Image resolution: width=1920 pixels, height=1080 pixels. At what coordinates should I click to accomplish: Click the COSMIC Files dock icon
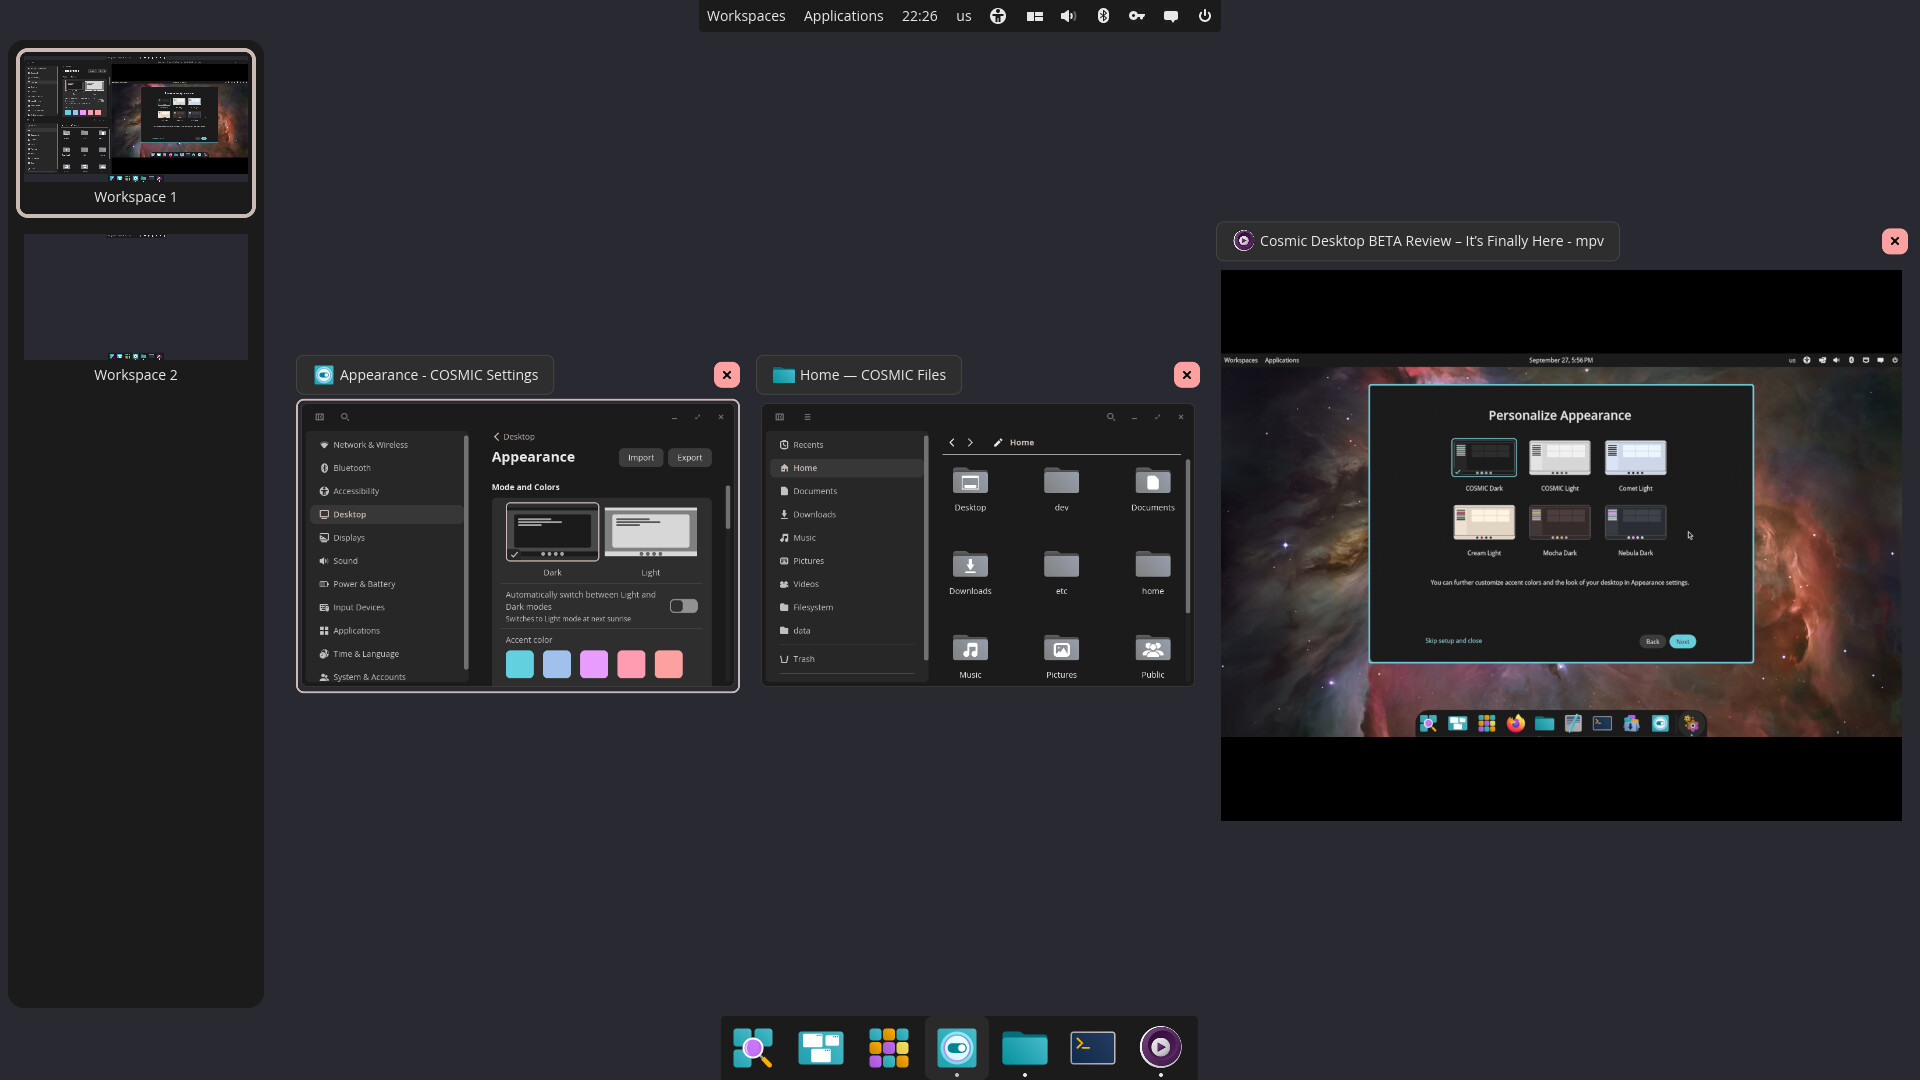1024,1047
